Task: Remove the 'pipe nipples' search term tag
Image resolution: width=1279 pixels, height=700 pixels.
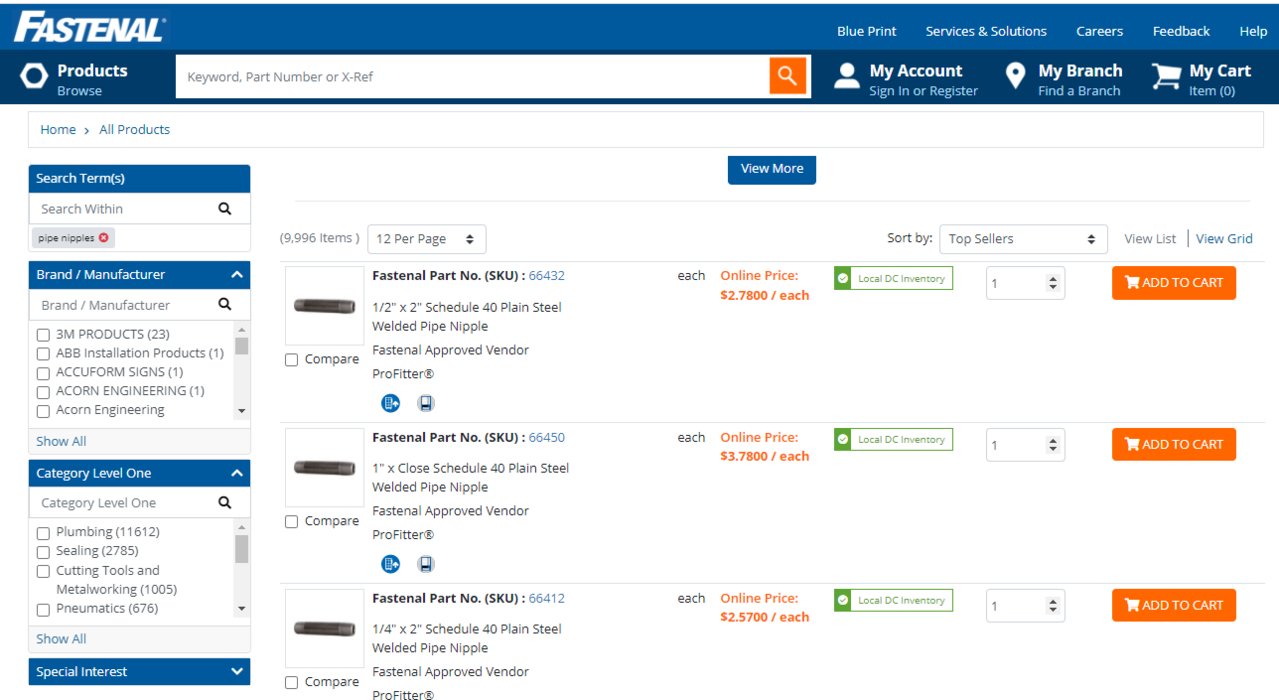Action: pyautogui.click(x=103, y=238)
